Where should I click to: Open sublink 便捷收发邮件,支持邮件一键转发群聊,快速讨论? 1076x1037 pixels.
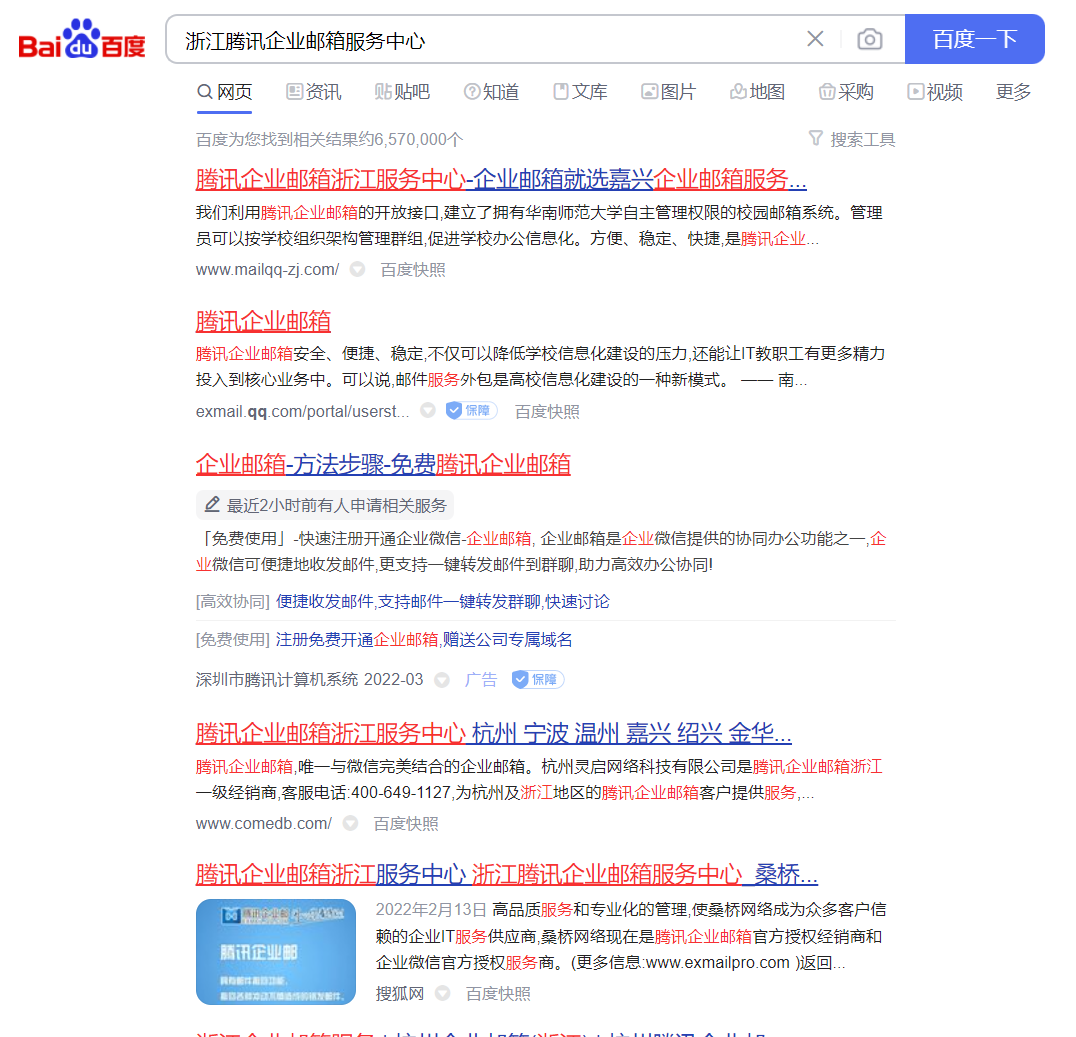tap(443, 602)
